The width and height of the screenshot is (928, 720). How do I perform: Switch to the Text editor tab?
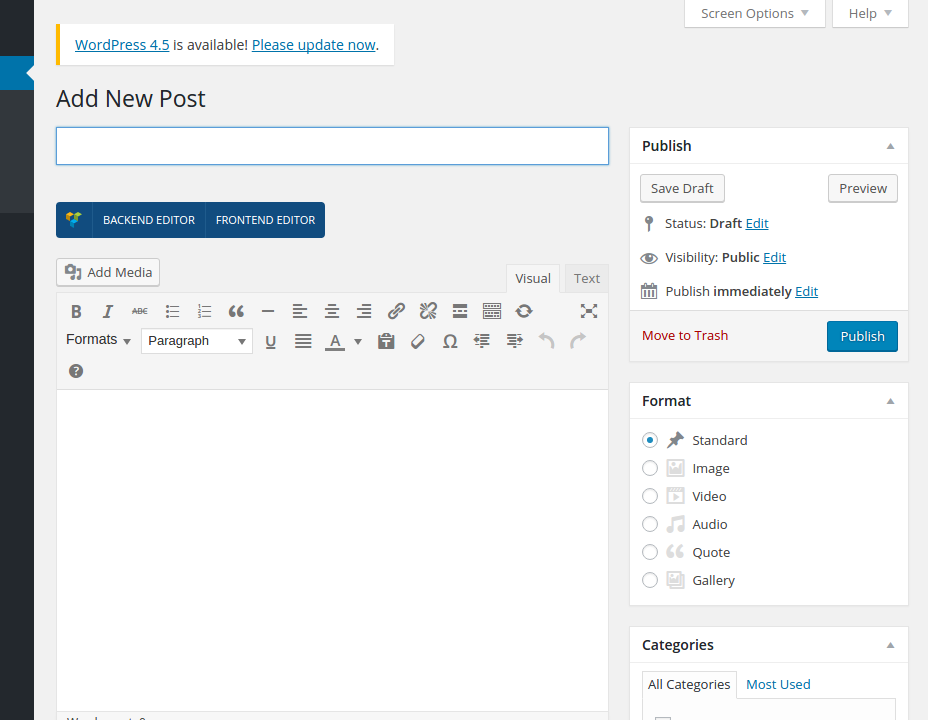pos(587,279)
